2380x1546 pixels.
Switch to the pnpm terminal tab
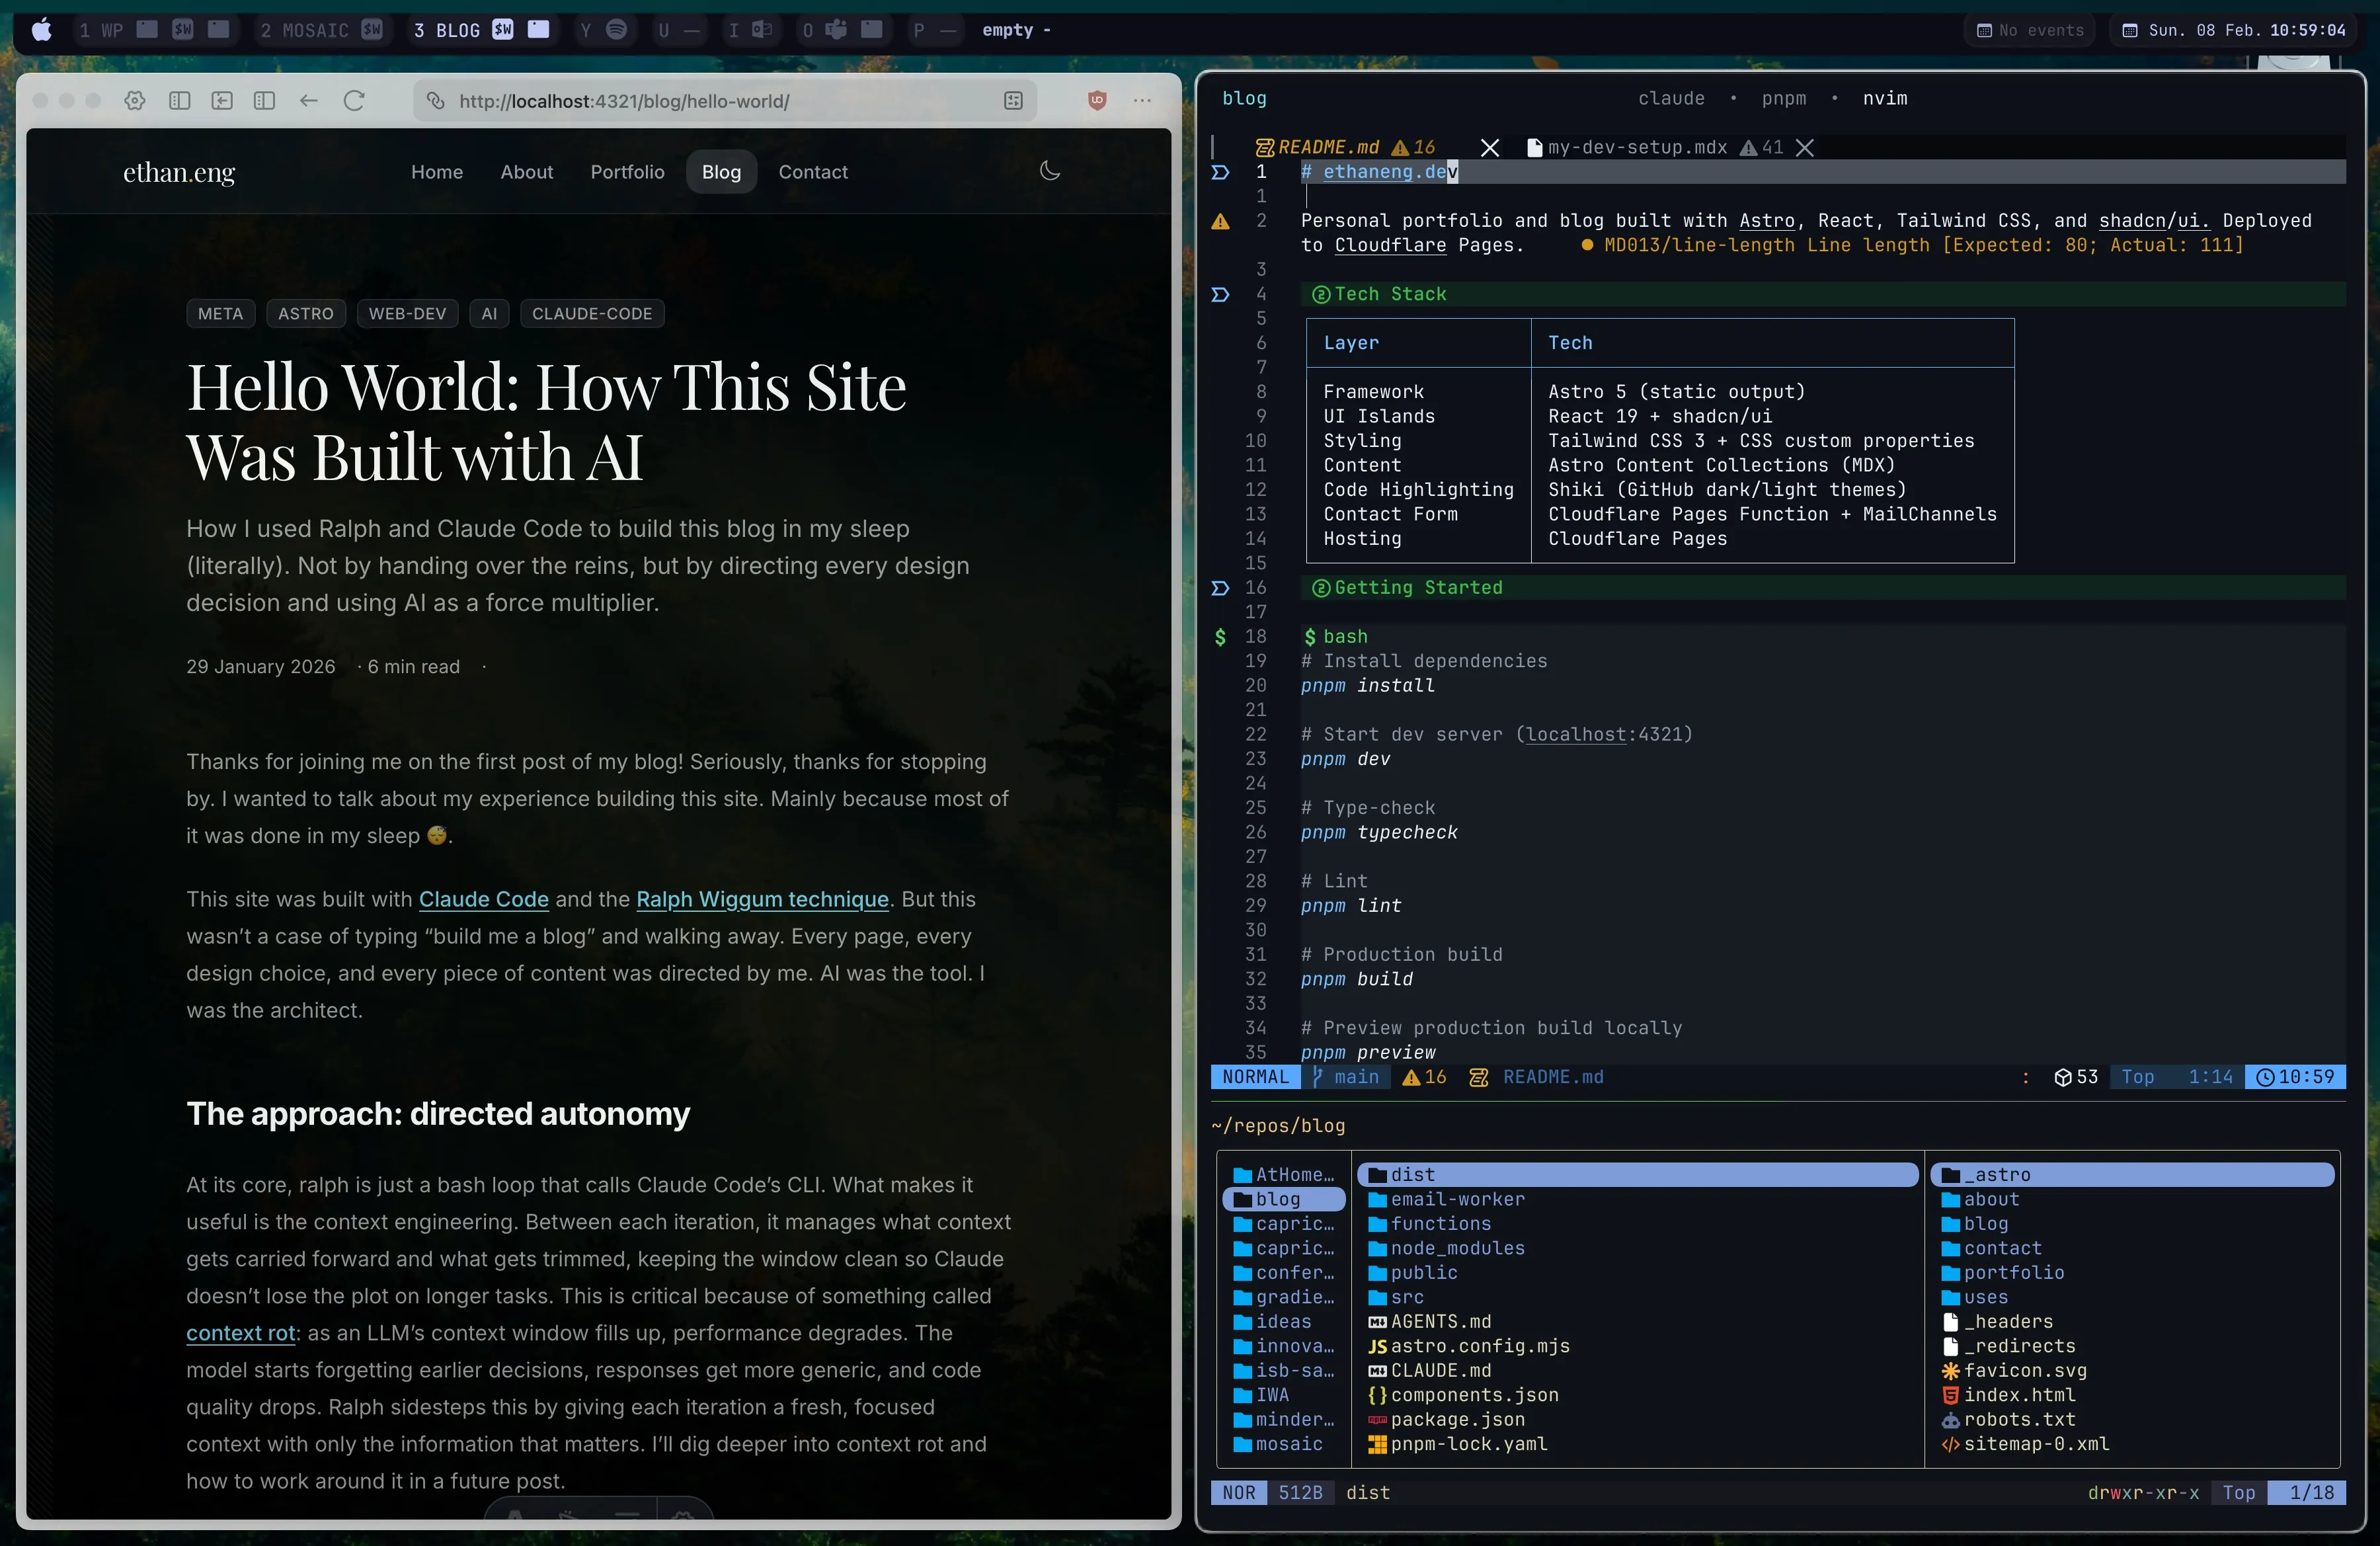click(x=1784, y=98)
